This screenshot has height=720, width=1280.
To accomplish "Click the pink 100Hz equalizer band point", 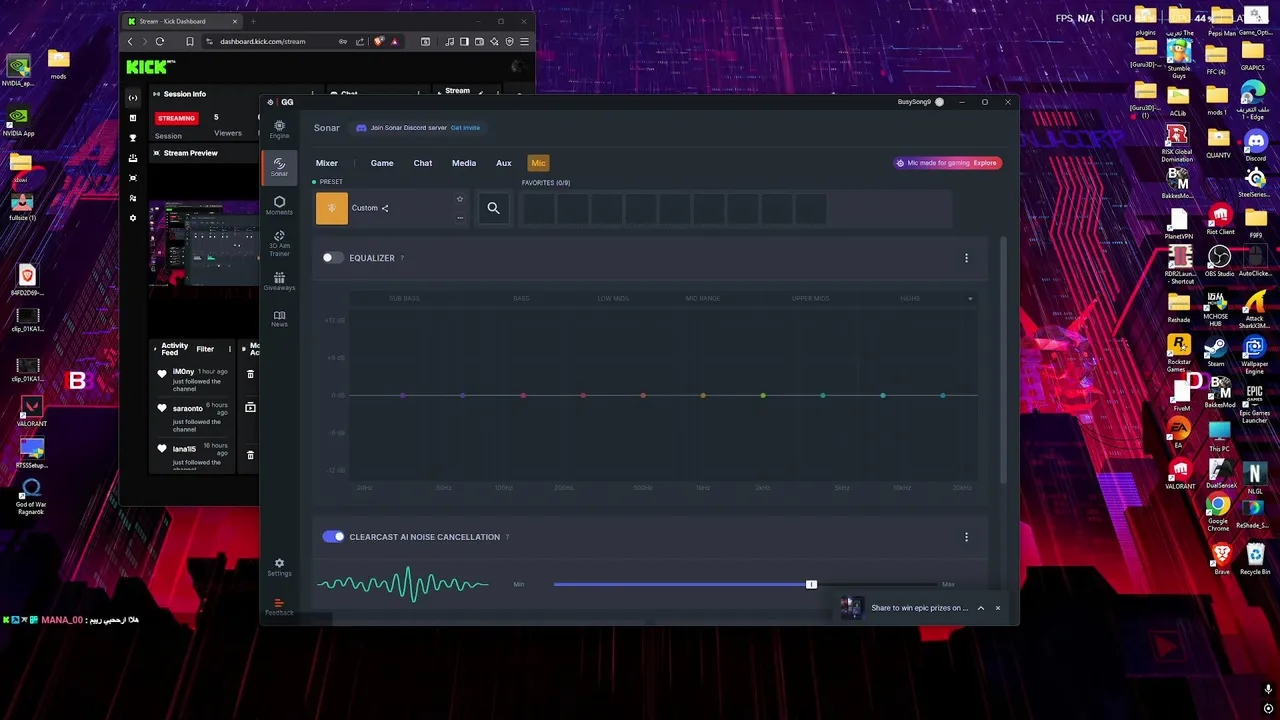I will tap(523, 396).
